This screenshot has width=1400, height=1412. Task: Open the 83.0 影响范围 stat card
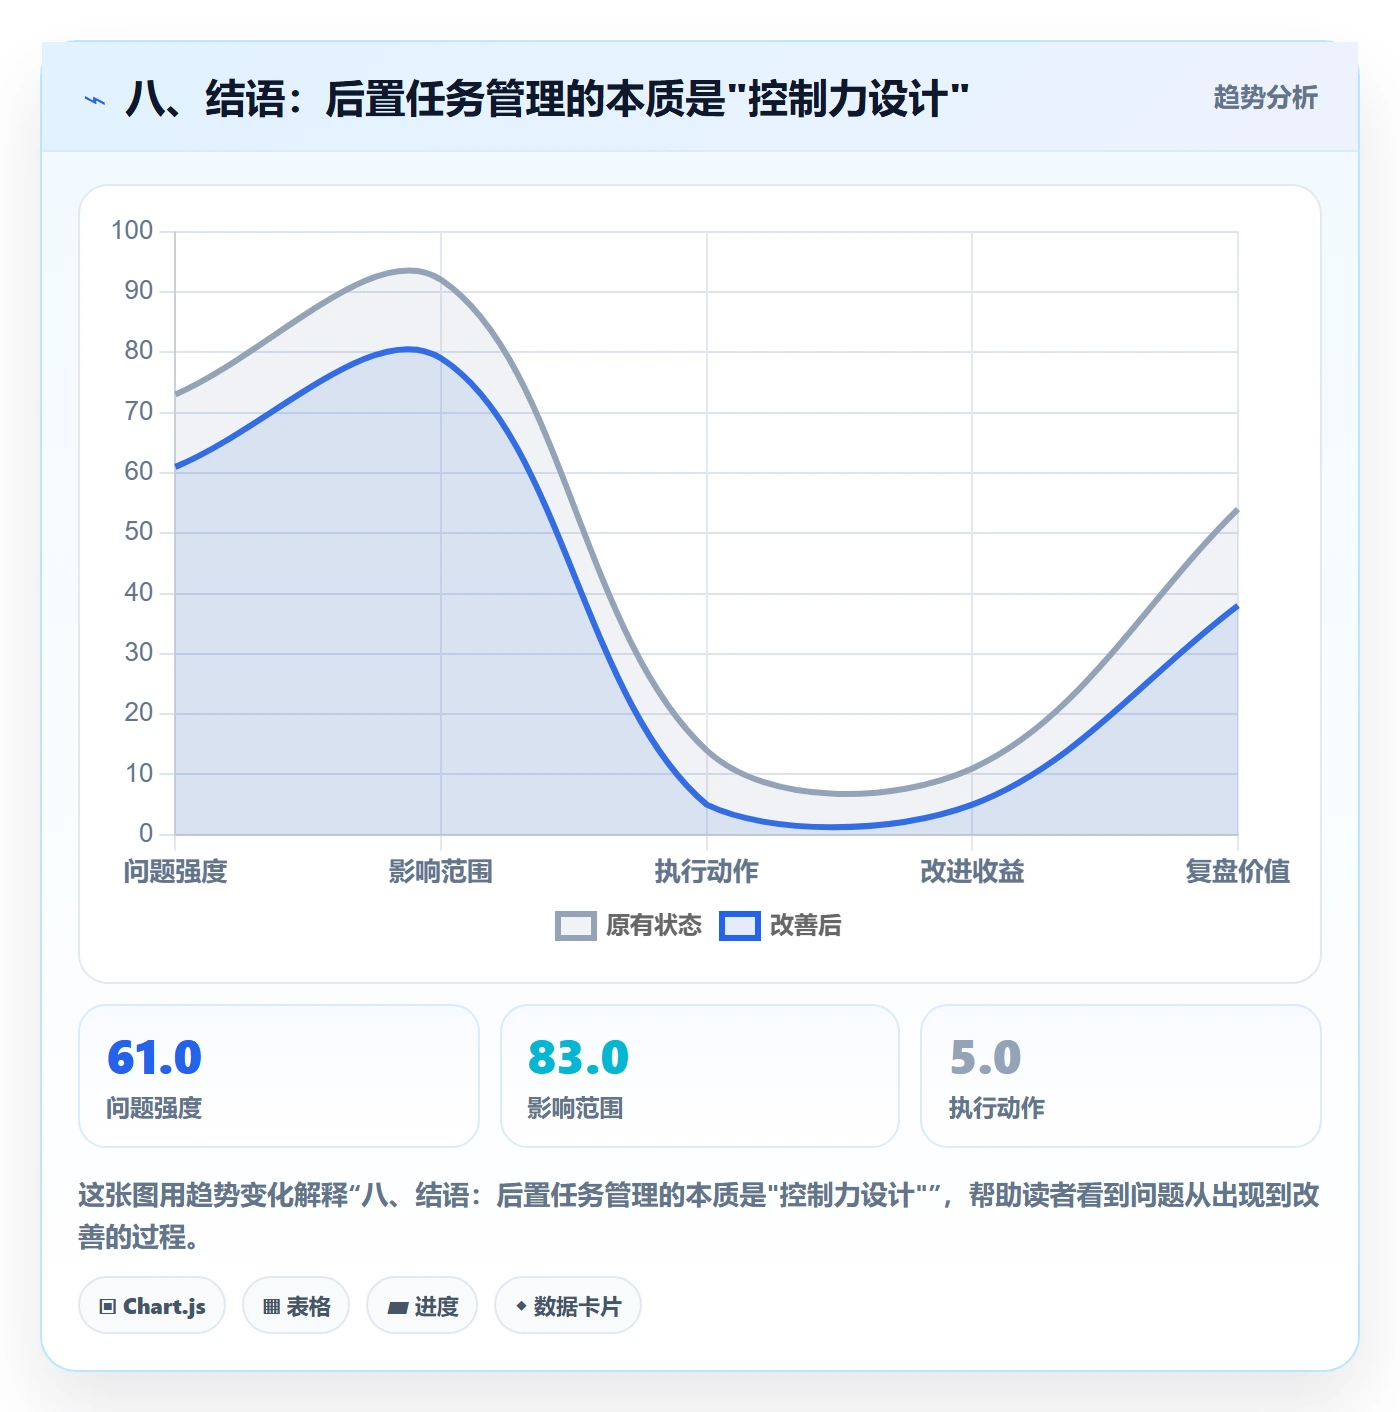pyautogui.click(x=700, y=1076)
